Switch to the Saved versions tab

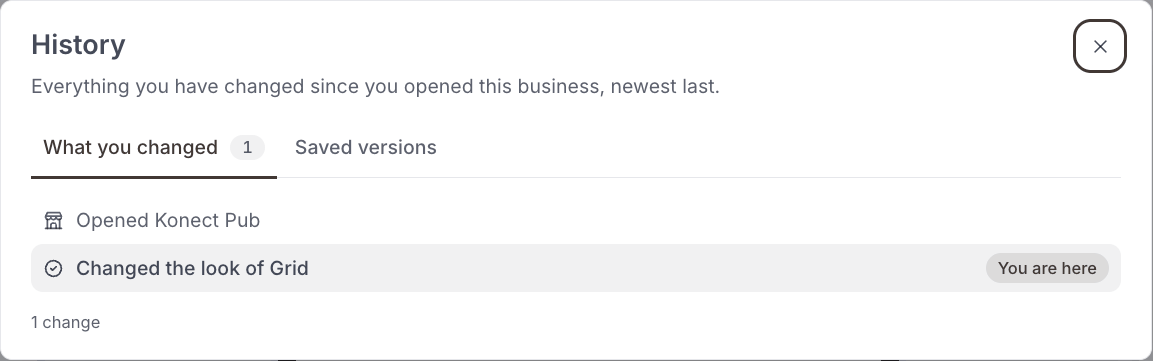365,147
